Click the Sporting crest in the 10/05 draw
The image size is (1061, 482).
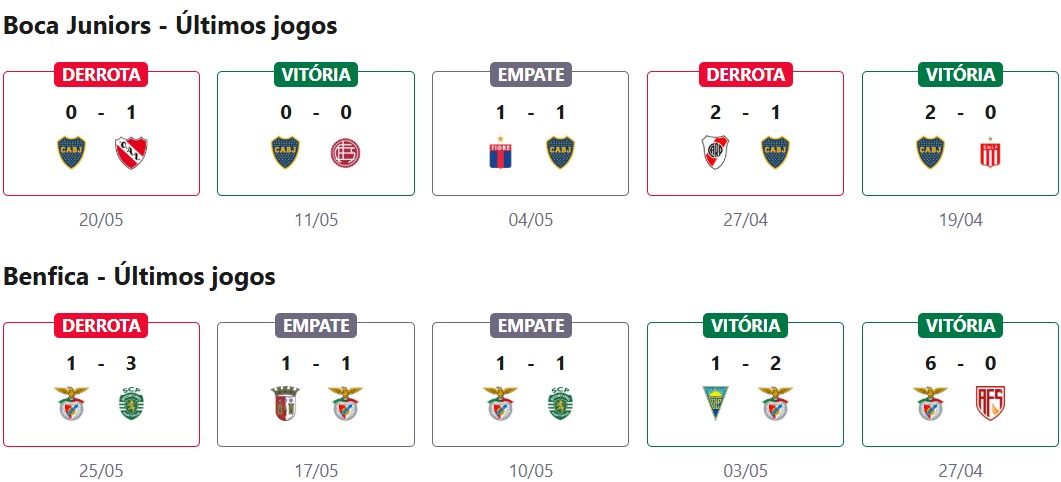tap(561, 404)
